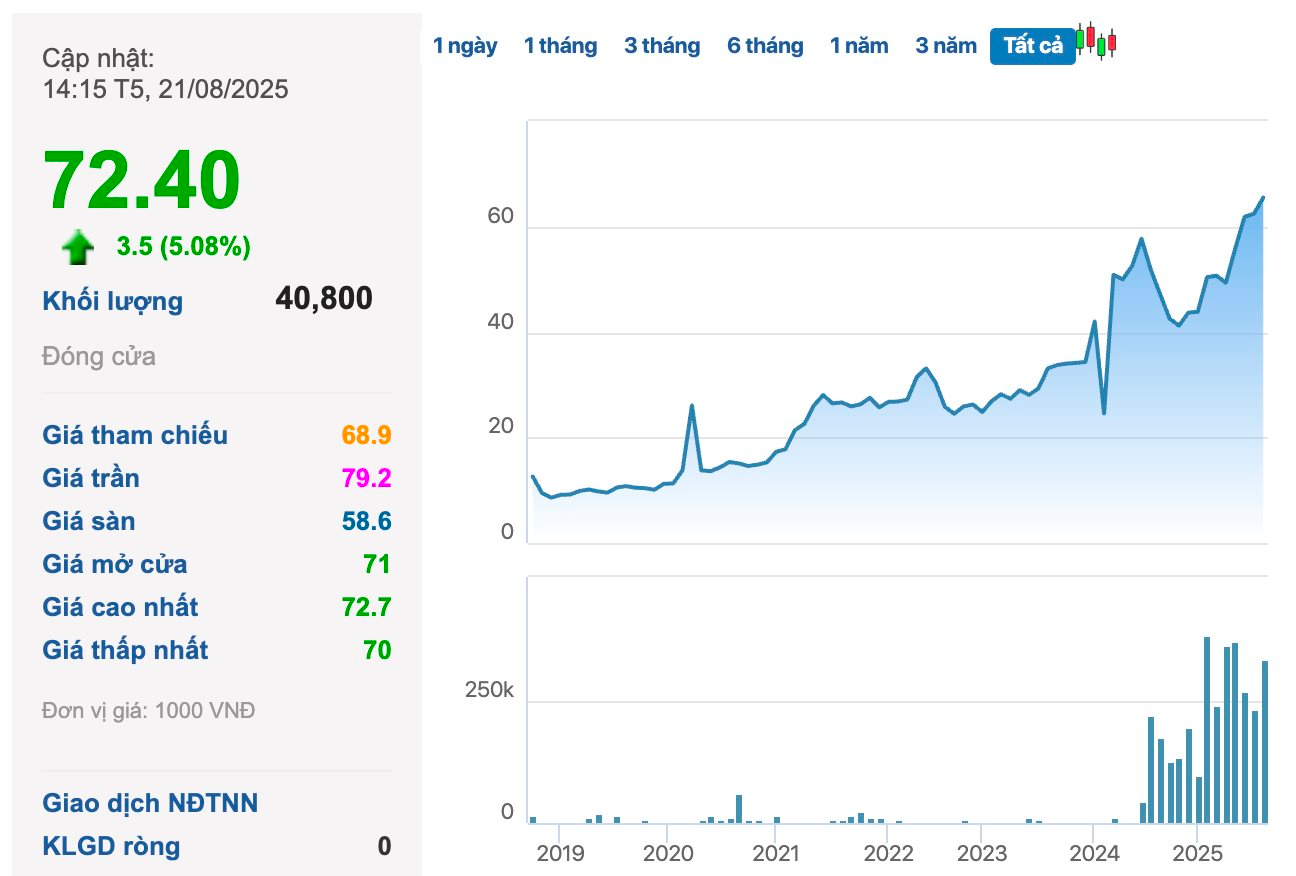
Task: Click the 'Giá sàn' label
Action: tap(89, 521)
